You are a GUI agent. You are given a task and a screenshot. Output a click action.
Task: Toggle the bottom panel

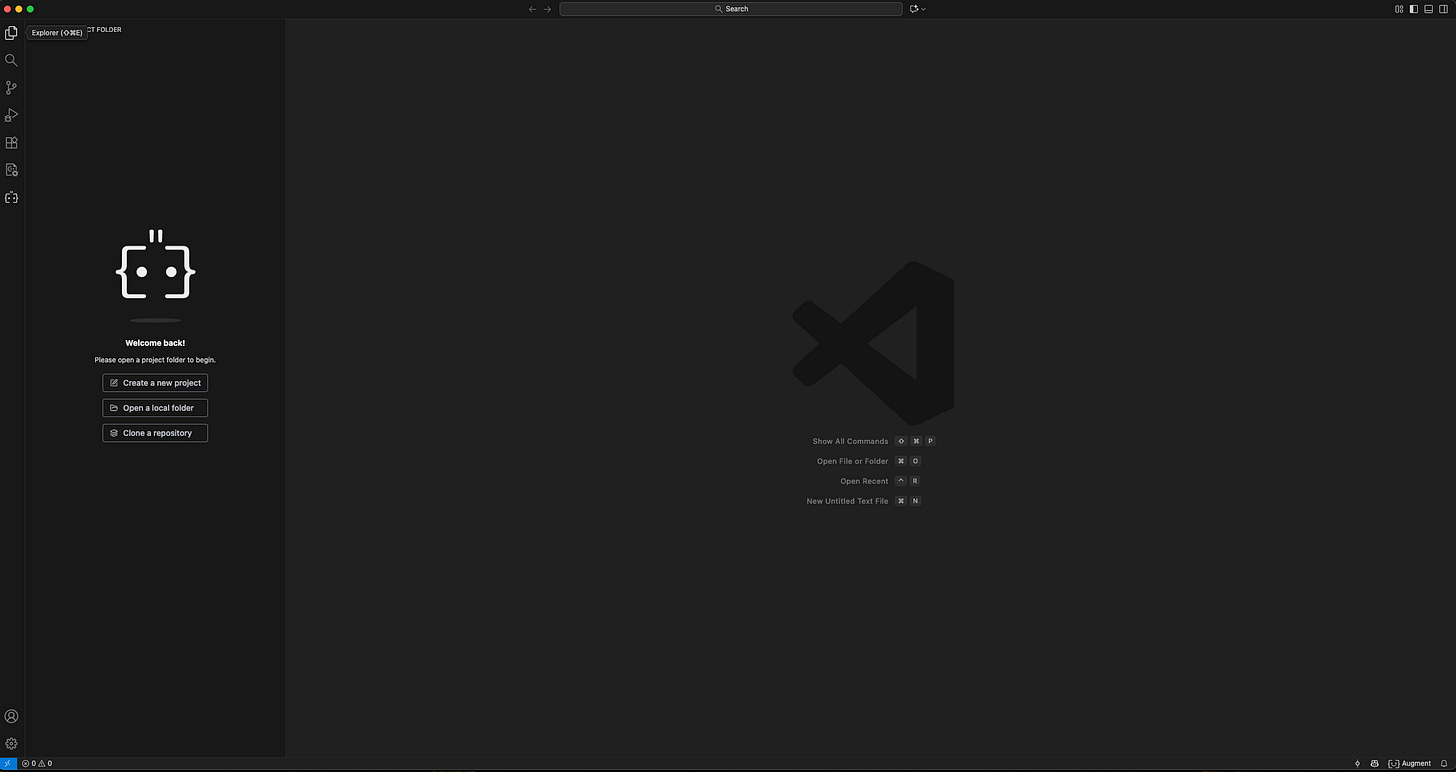pos(1429,9)
